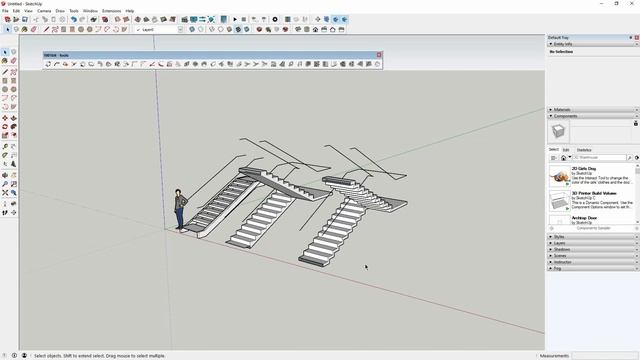640x360 pixels.
Task: Start animation with the play button
Action: 235,19
